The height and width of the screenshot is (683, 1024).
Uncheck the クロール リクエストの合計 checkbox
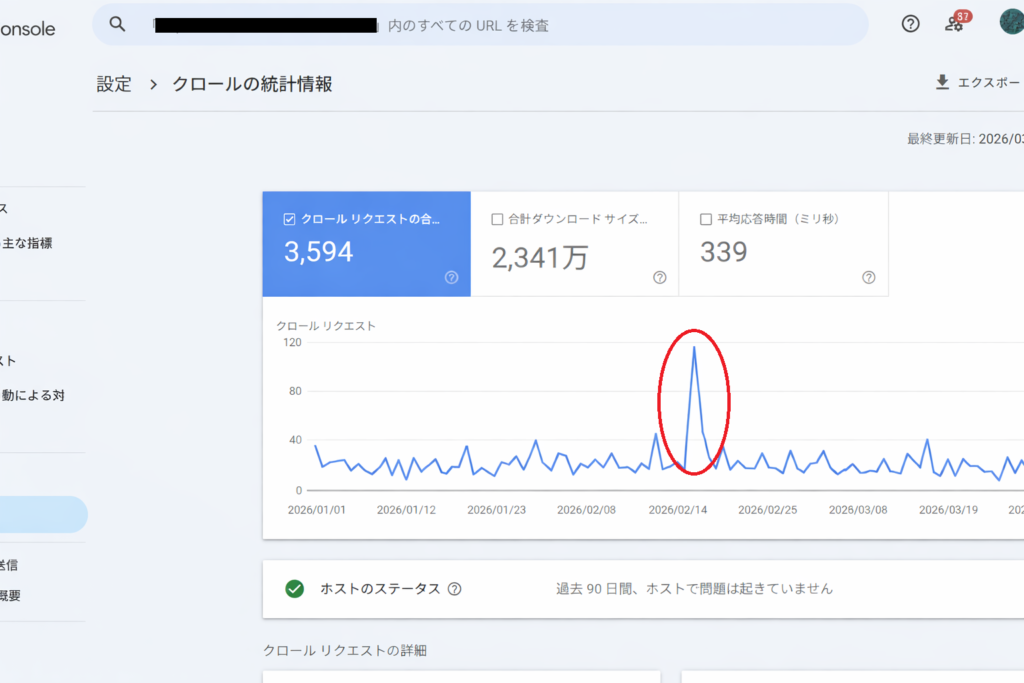point(289,219)
